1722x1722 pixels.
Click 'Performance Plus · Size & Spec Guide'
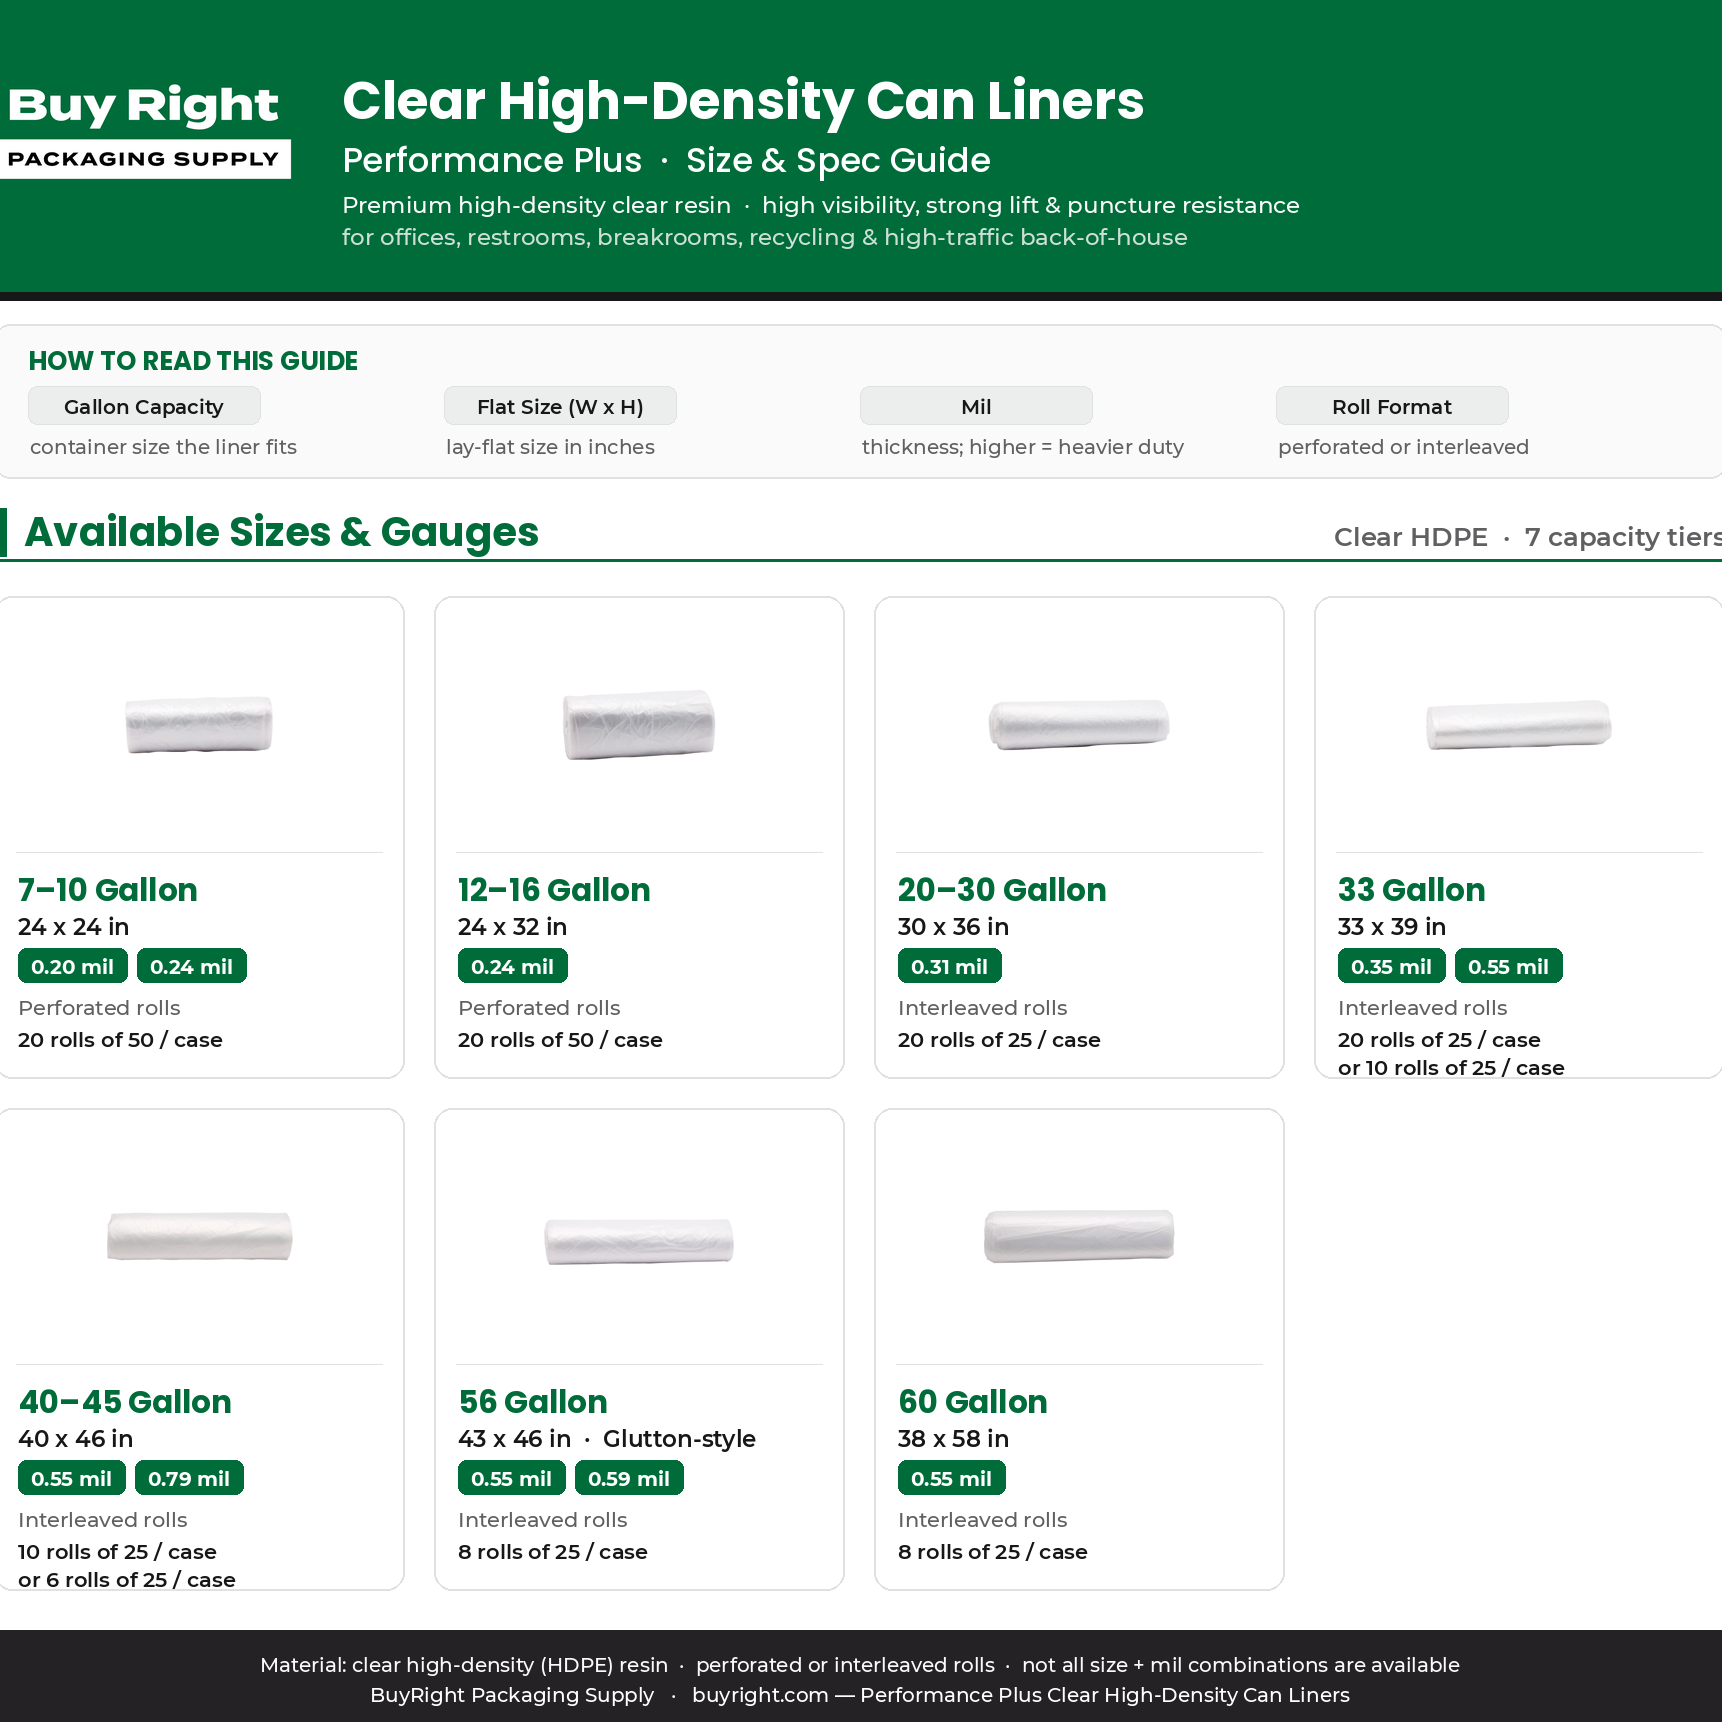[666, 160]
